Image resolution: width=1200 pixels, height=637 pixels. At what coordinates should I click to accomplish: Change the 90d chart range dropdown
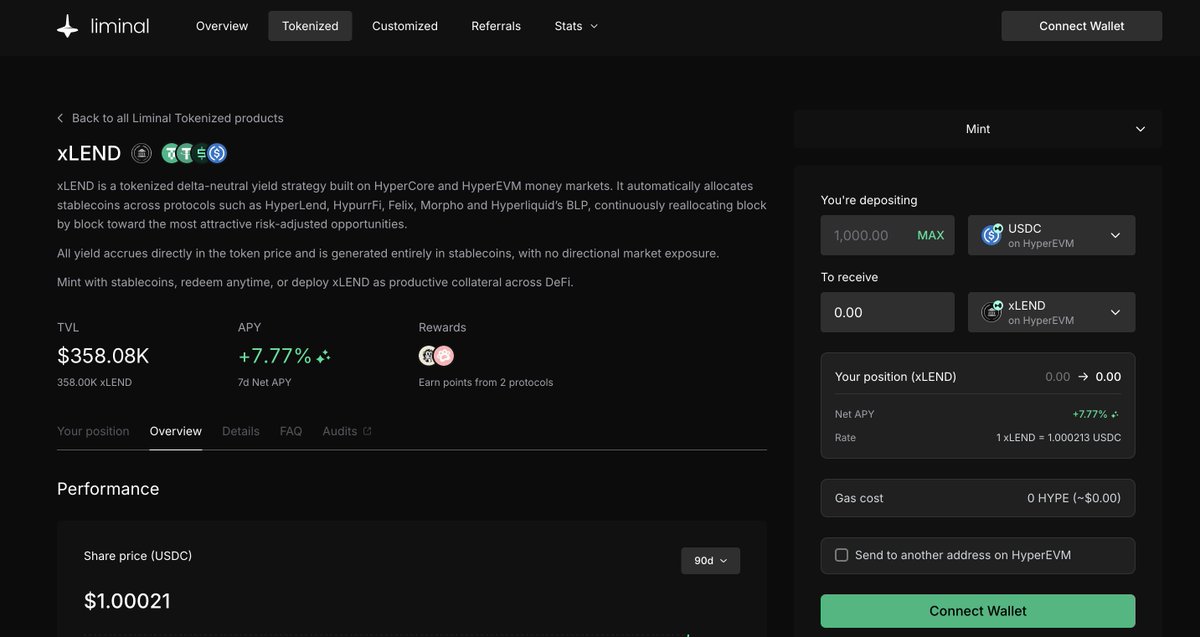pos(710,561)
